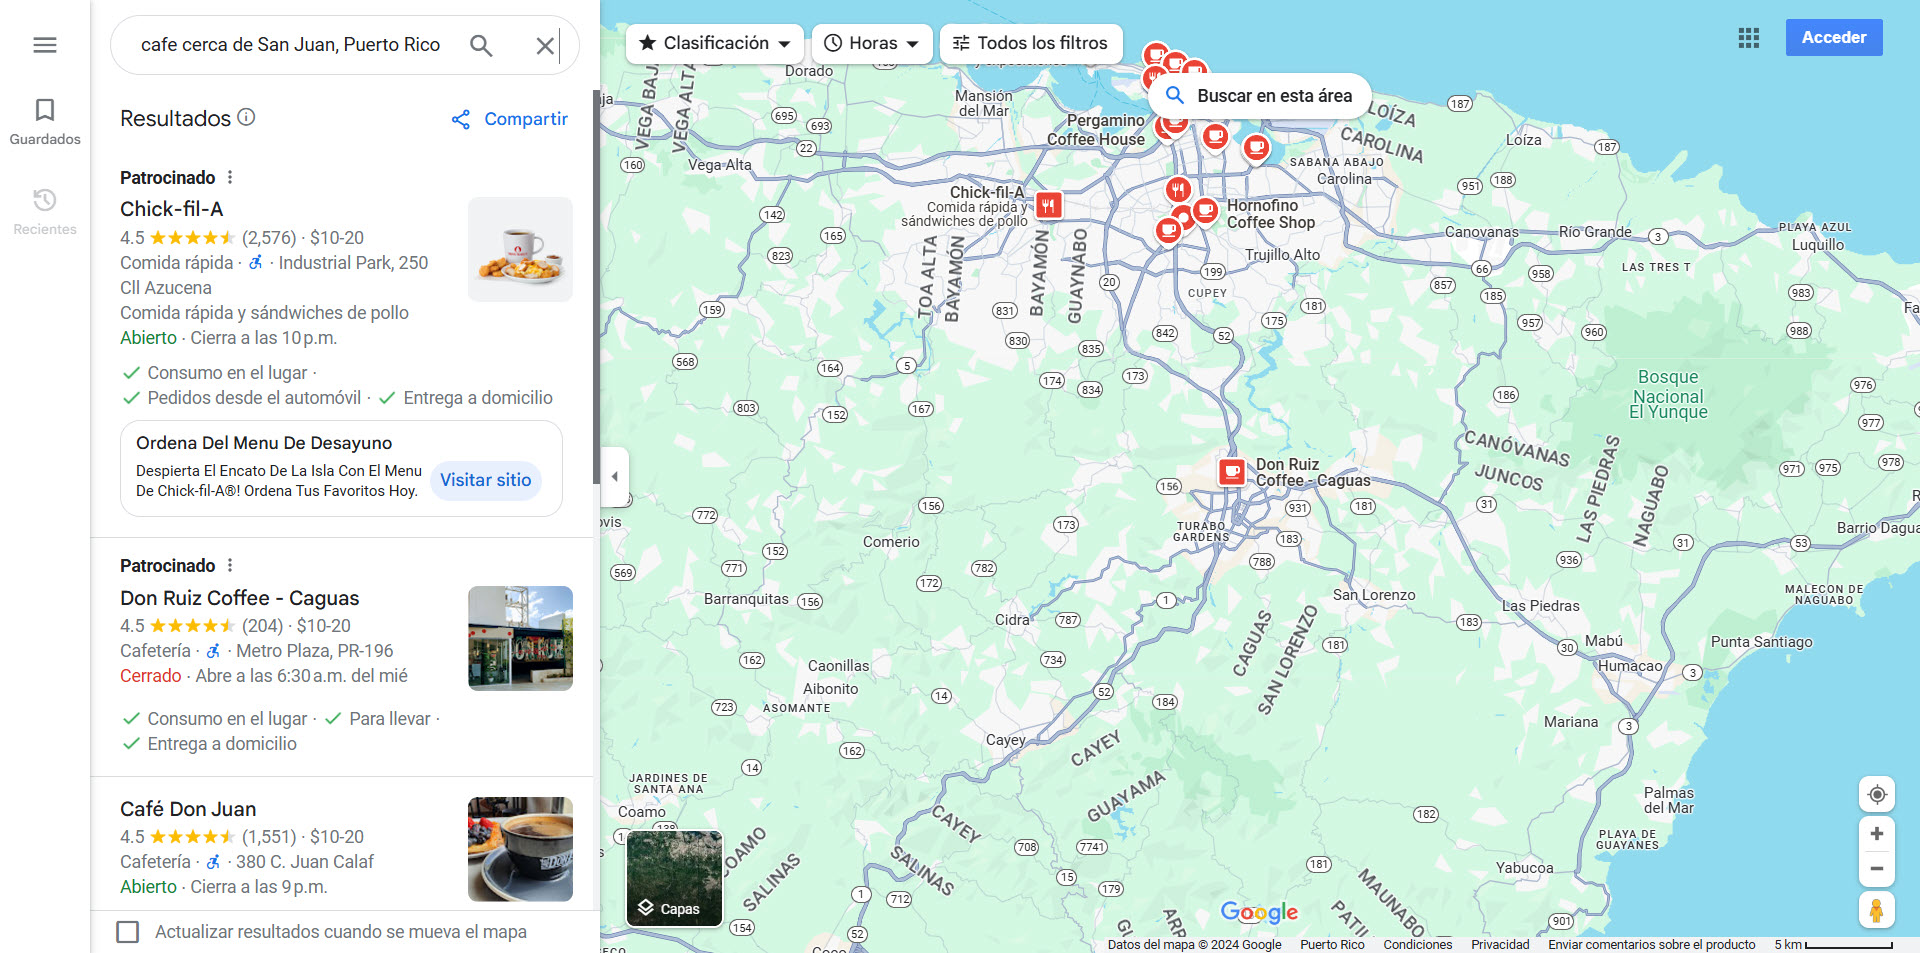Click the Chick-fil-A accessibility wheelchair icon
Viewport: 1920px width, 953px height.
(x=256, y=262)
